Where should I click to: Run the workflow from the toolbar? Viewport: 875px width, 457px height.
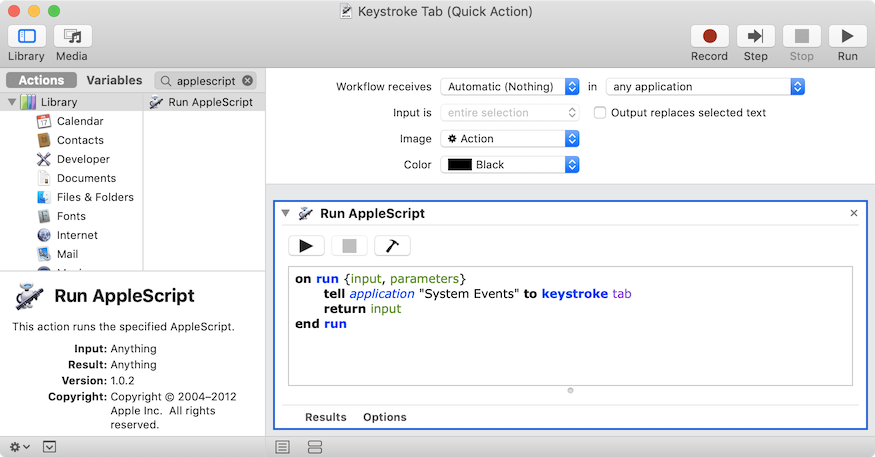pos(847,37)
